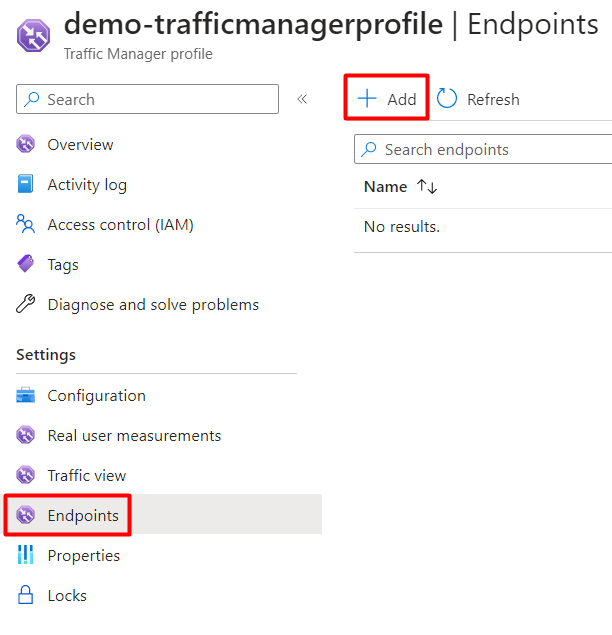Open the Configuration settings page
Image resolution: width=612 pixels, height=635 pixels.
tap(96, 396)
